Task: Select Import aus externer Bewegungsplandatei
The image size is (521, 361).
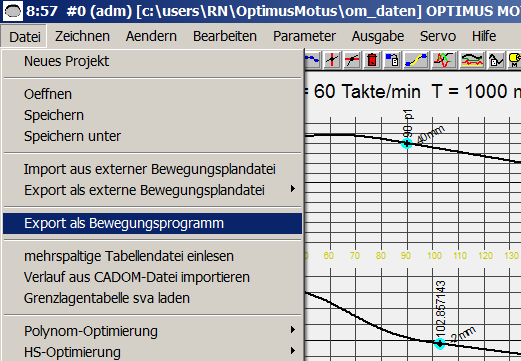Action: [152, 169]
